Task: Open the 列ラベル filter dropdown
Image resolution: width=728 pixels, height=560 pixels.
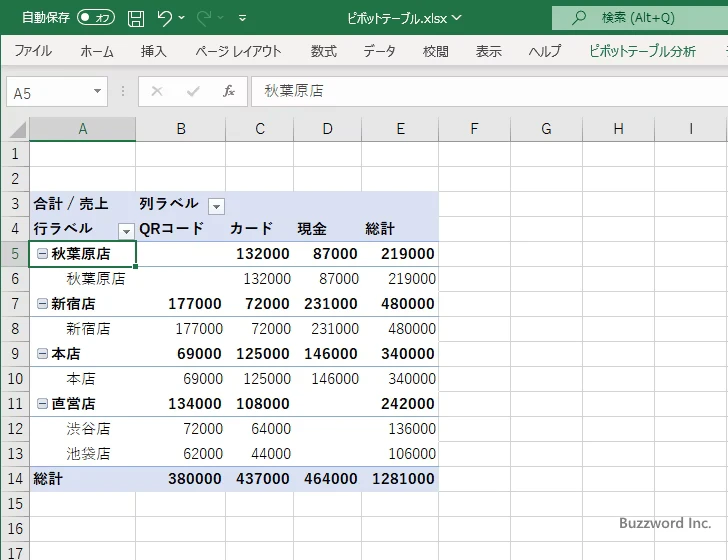Action: (216, 206)
